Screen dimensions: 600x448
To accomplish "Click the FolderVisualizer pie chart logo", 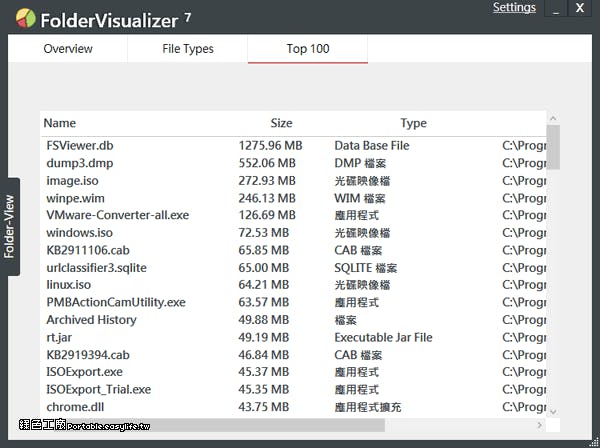I will click(x=26, y=18).
